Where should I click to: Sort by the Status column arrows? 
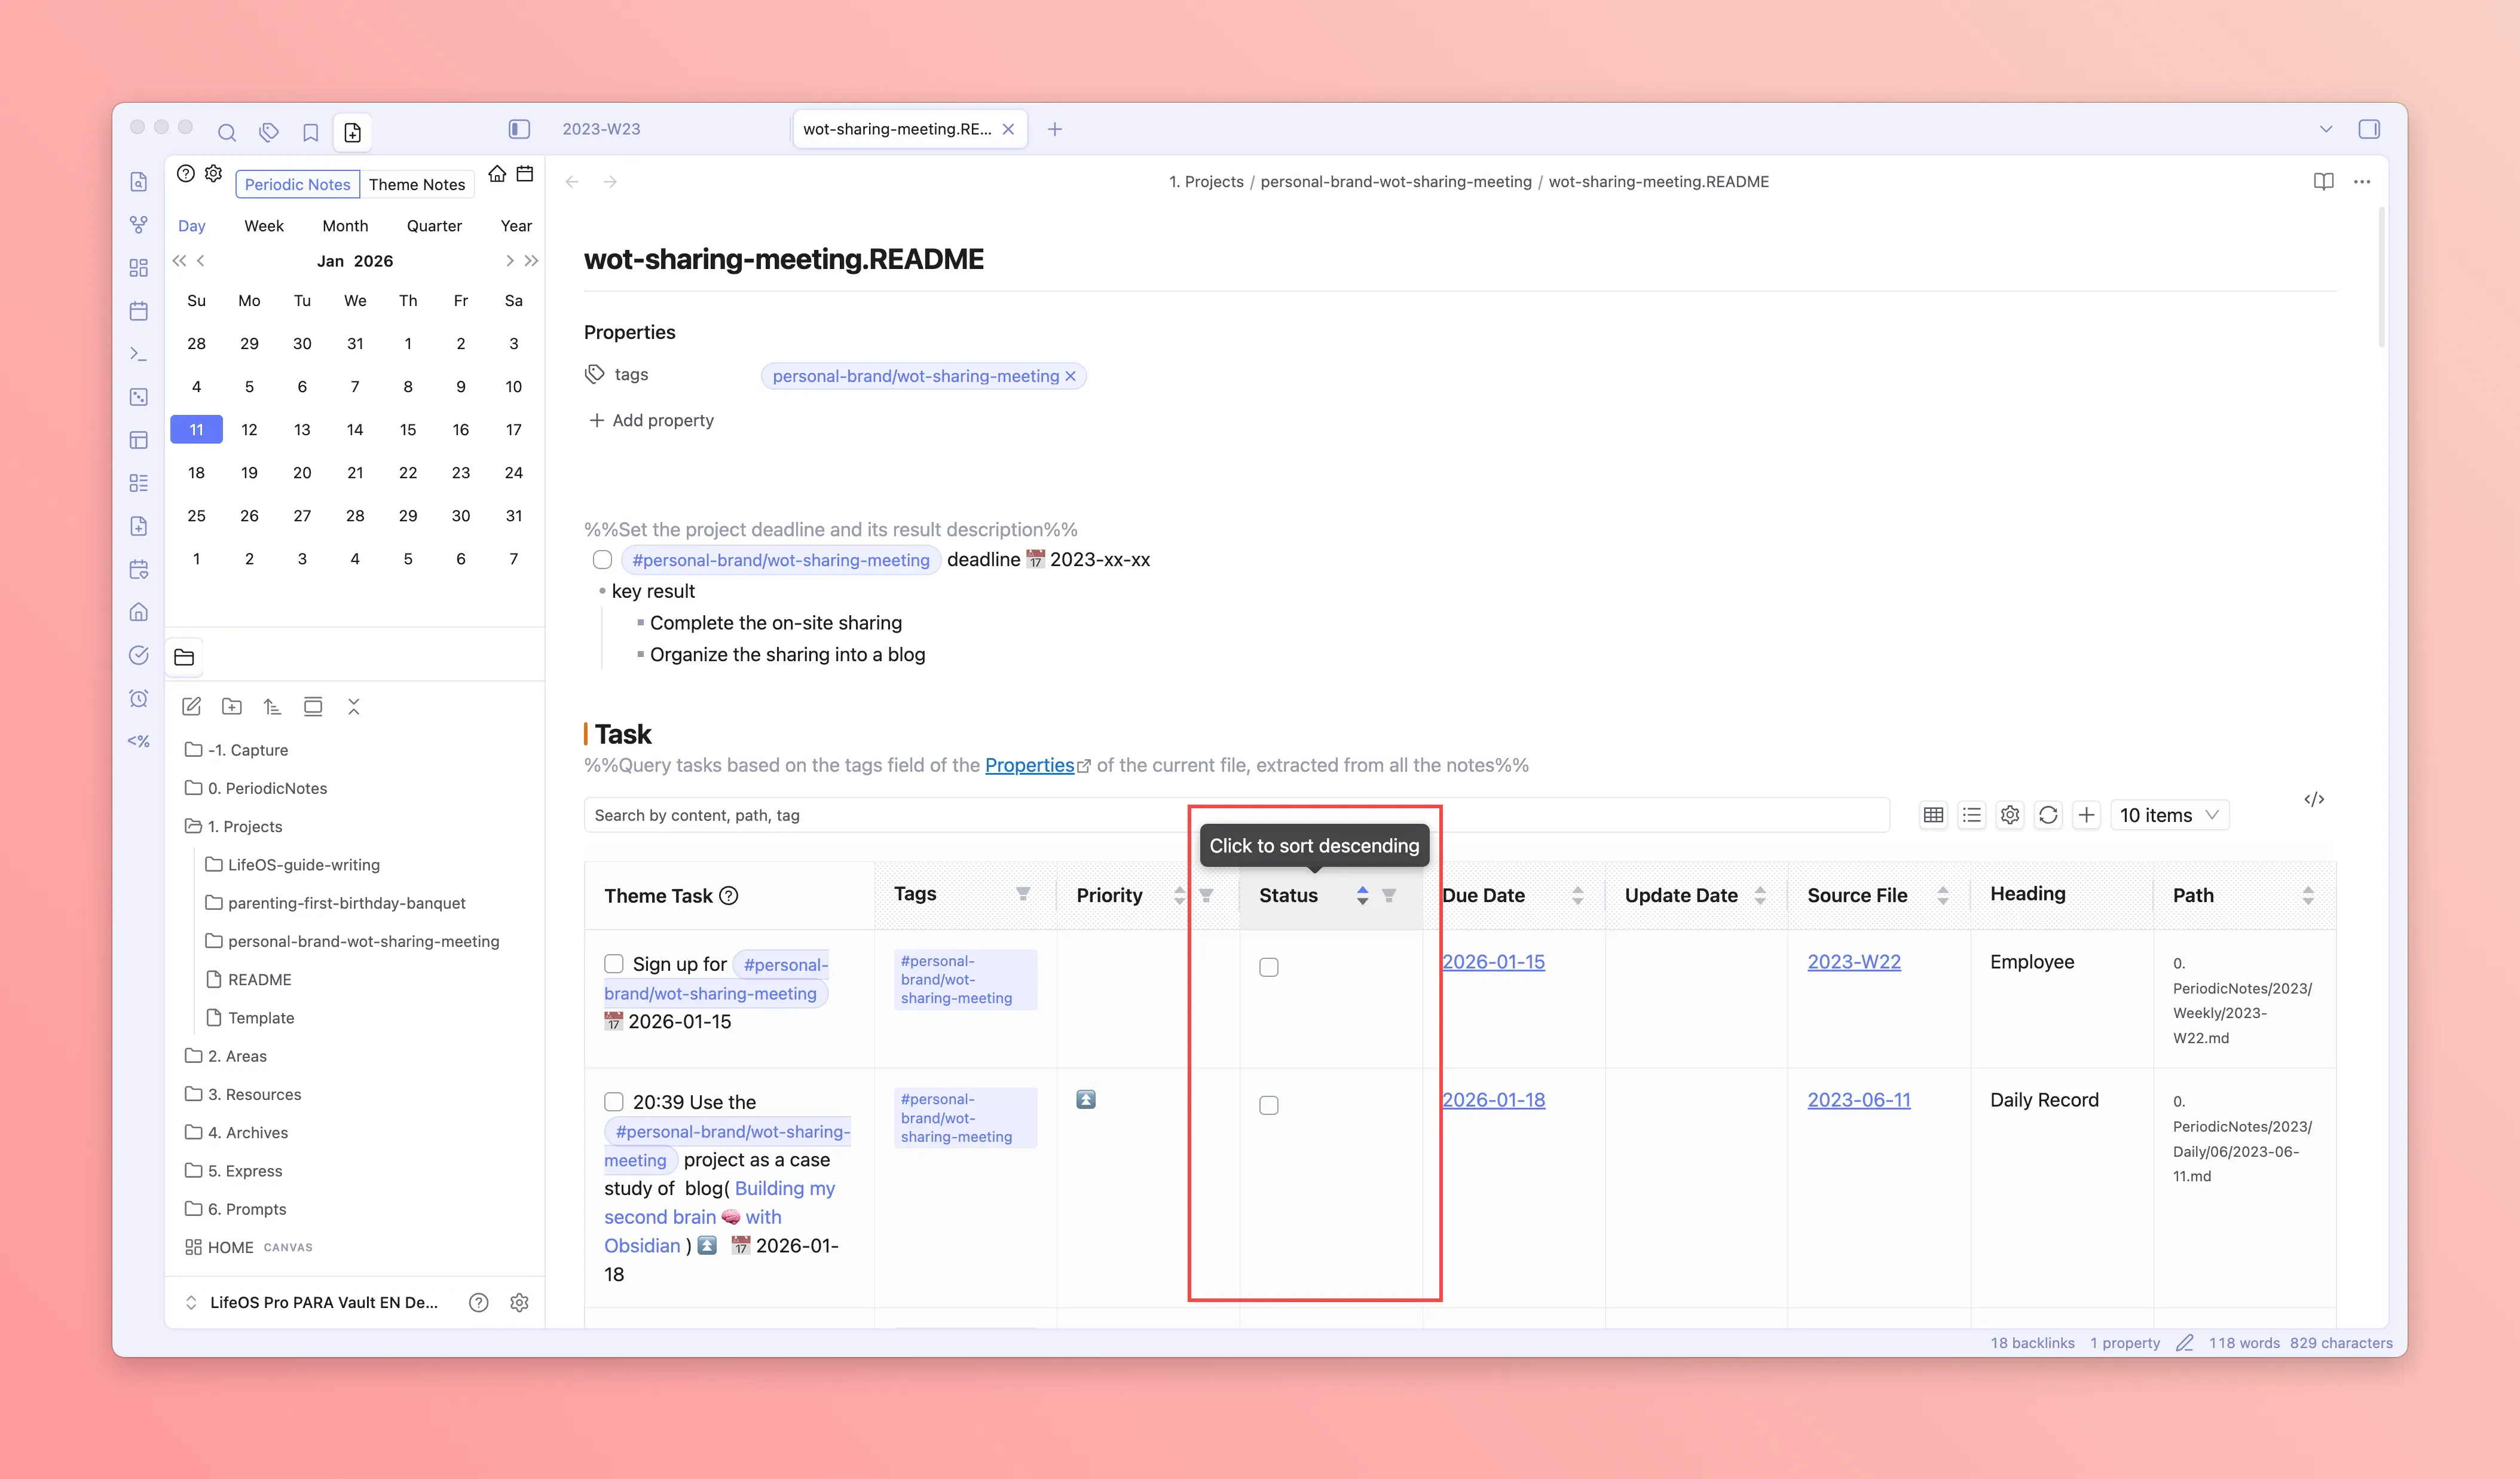1362,895
